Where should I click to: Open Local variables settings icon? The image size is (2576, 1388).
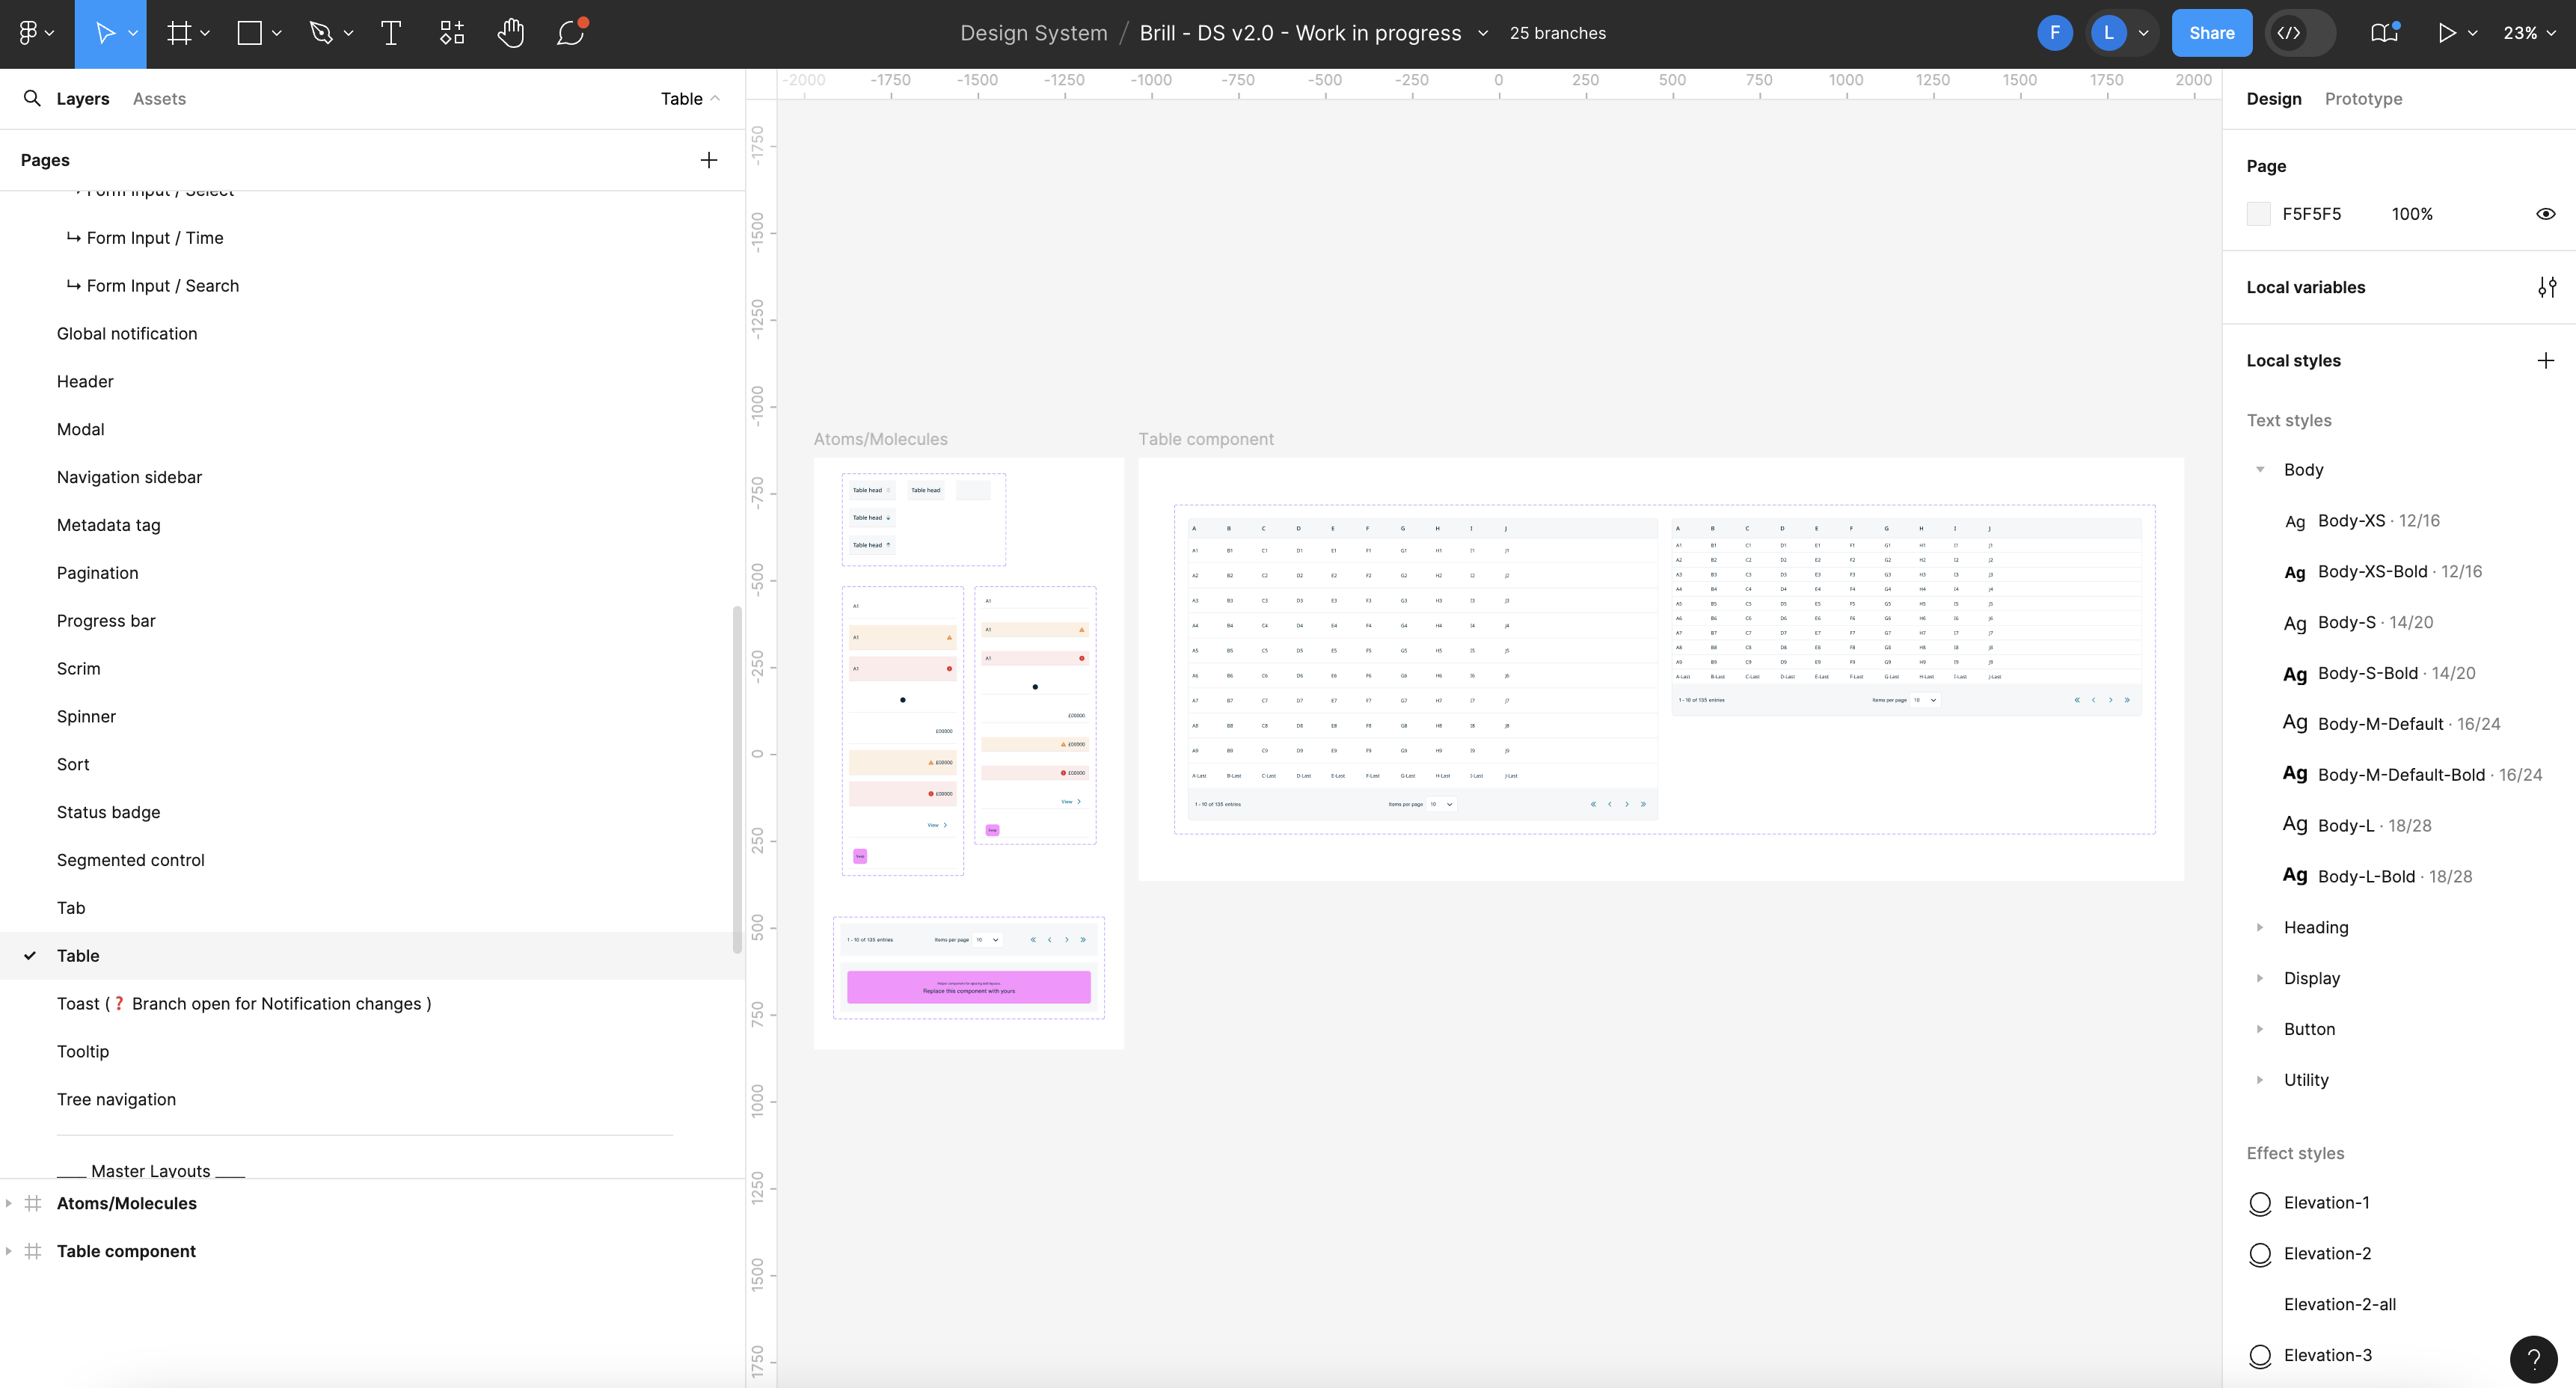[2548, 287]
